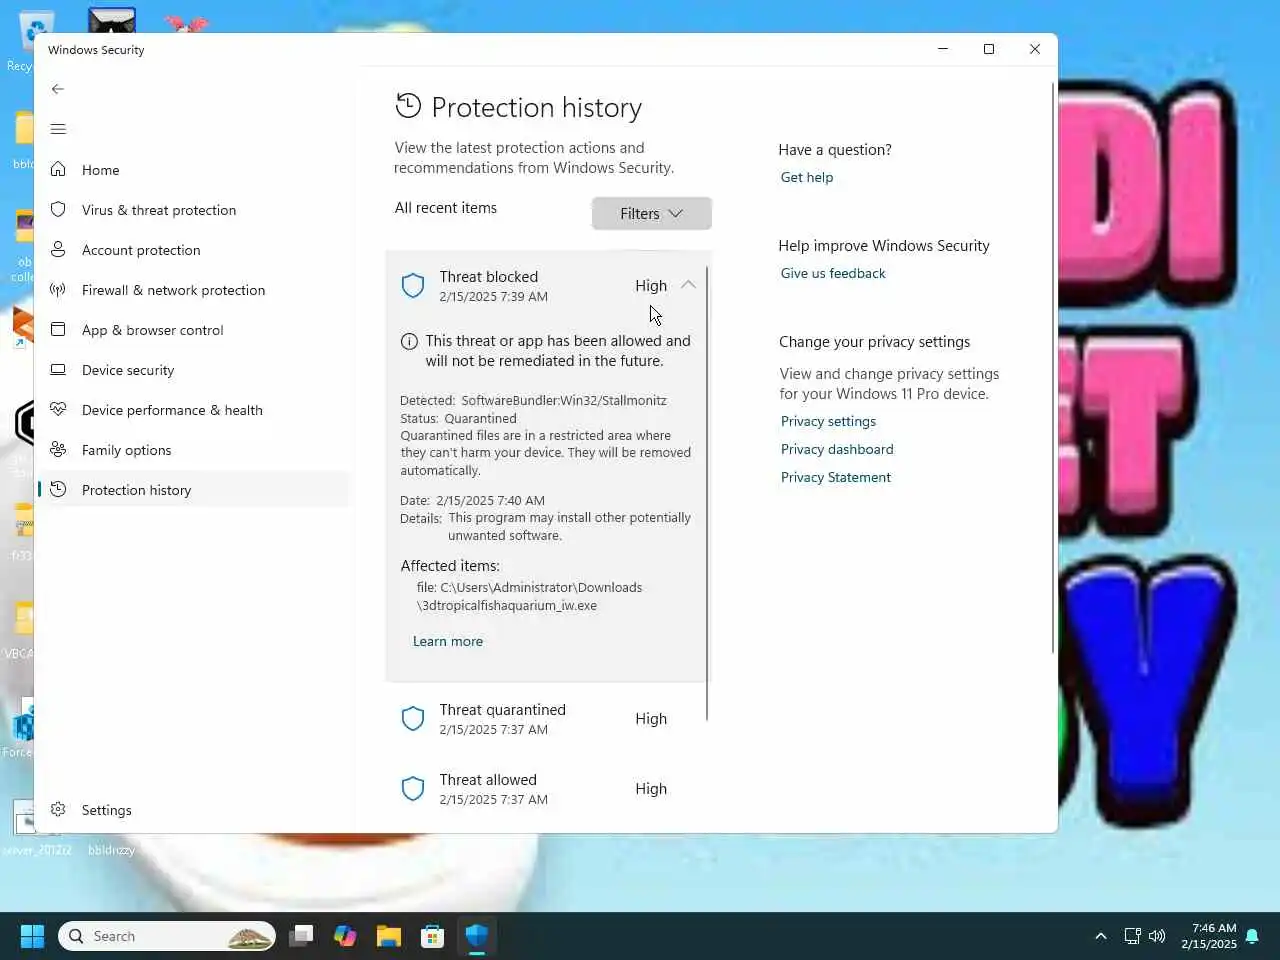Viewport: 1280px width, 960px height.
Task: Click the "All recent items" label
Action: click(x=446, y=208)
